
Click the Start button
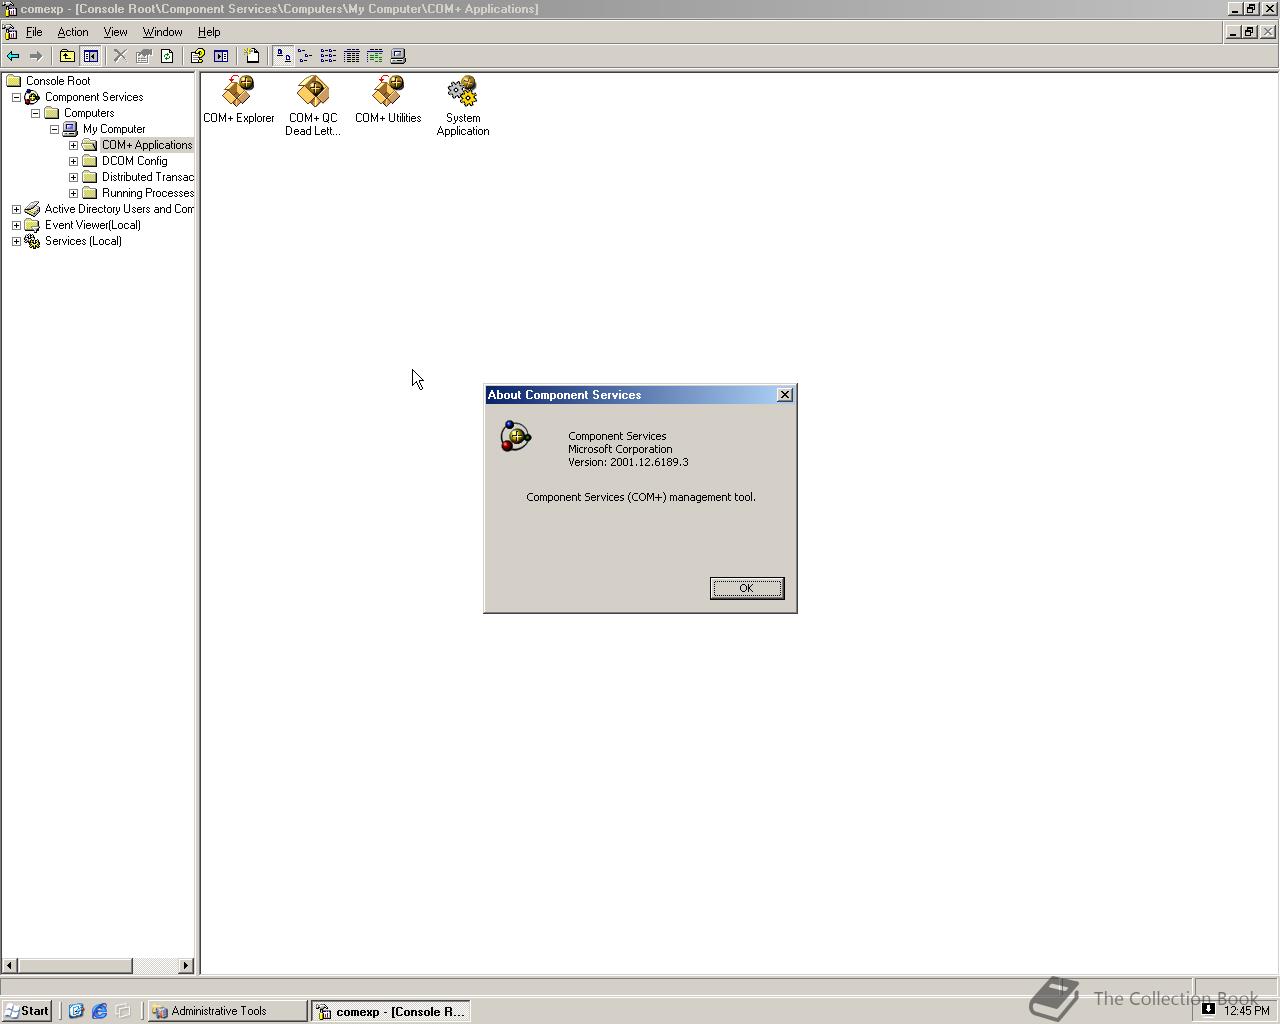tap(27, 1011)
